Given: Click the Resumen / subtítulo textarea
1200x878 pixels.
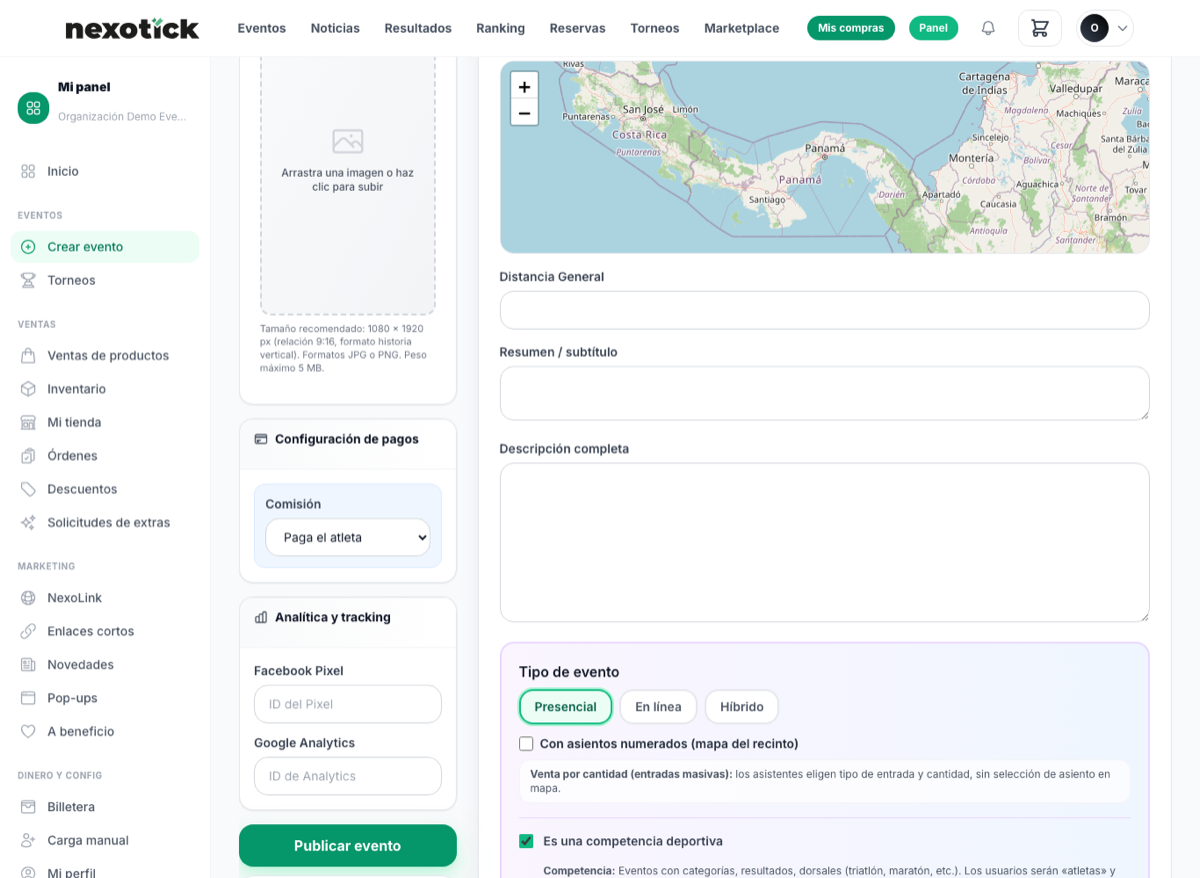Looking at the screenshot, I should point(825,393).
